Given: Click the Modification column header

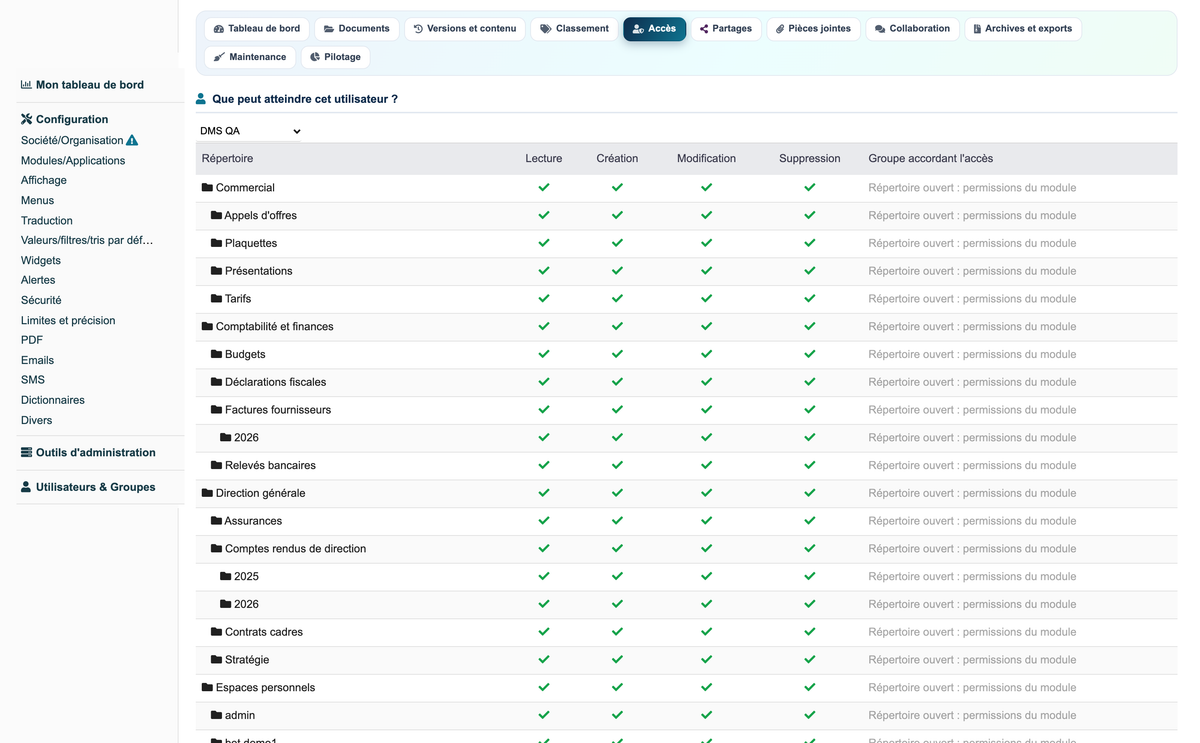Looking at the screenshot, I should tap(706, 158).
